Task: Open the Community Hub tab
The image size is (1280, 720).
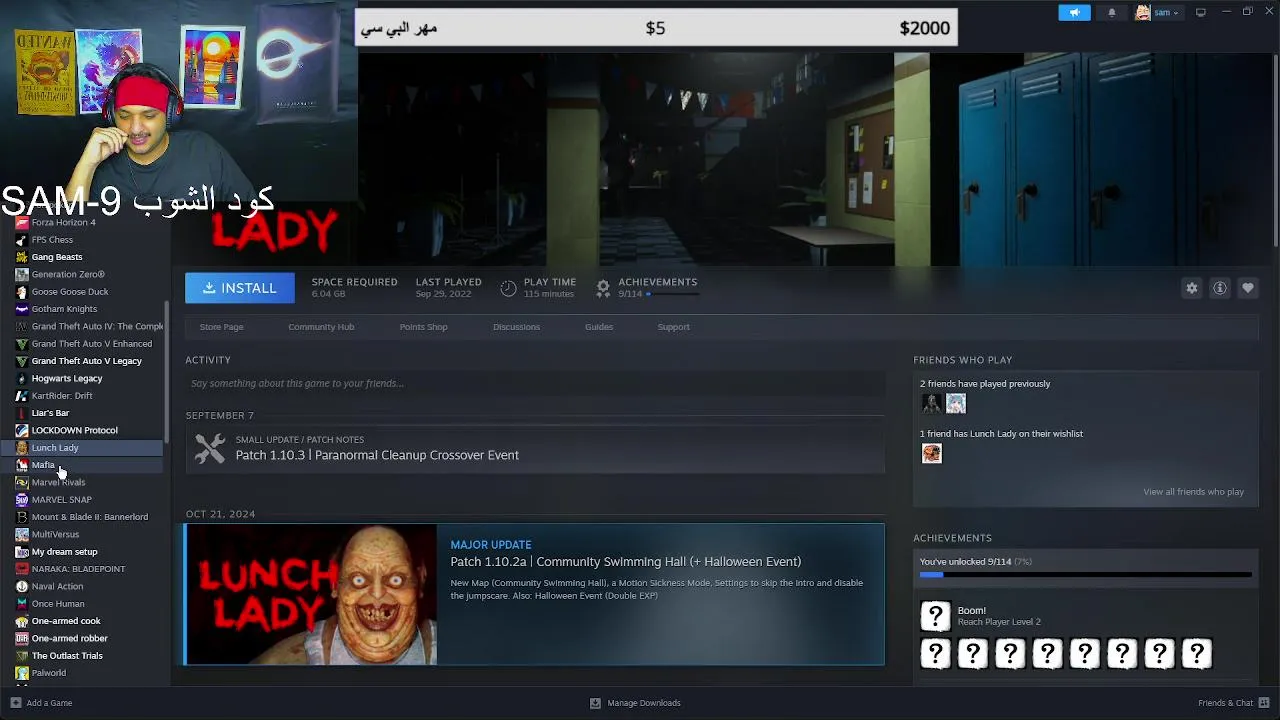Action: [x=321, y=327]
